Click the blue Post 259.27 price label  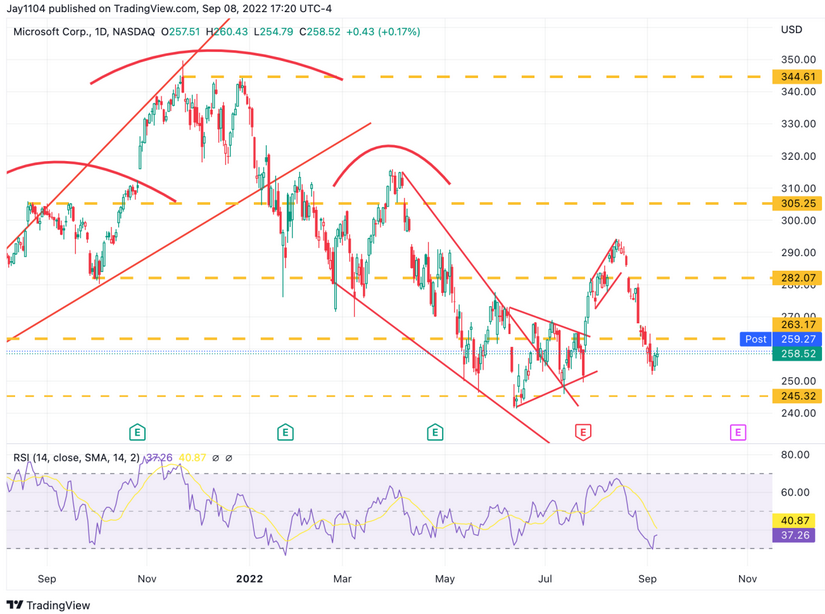coord(781,339)
